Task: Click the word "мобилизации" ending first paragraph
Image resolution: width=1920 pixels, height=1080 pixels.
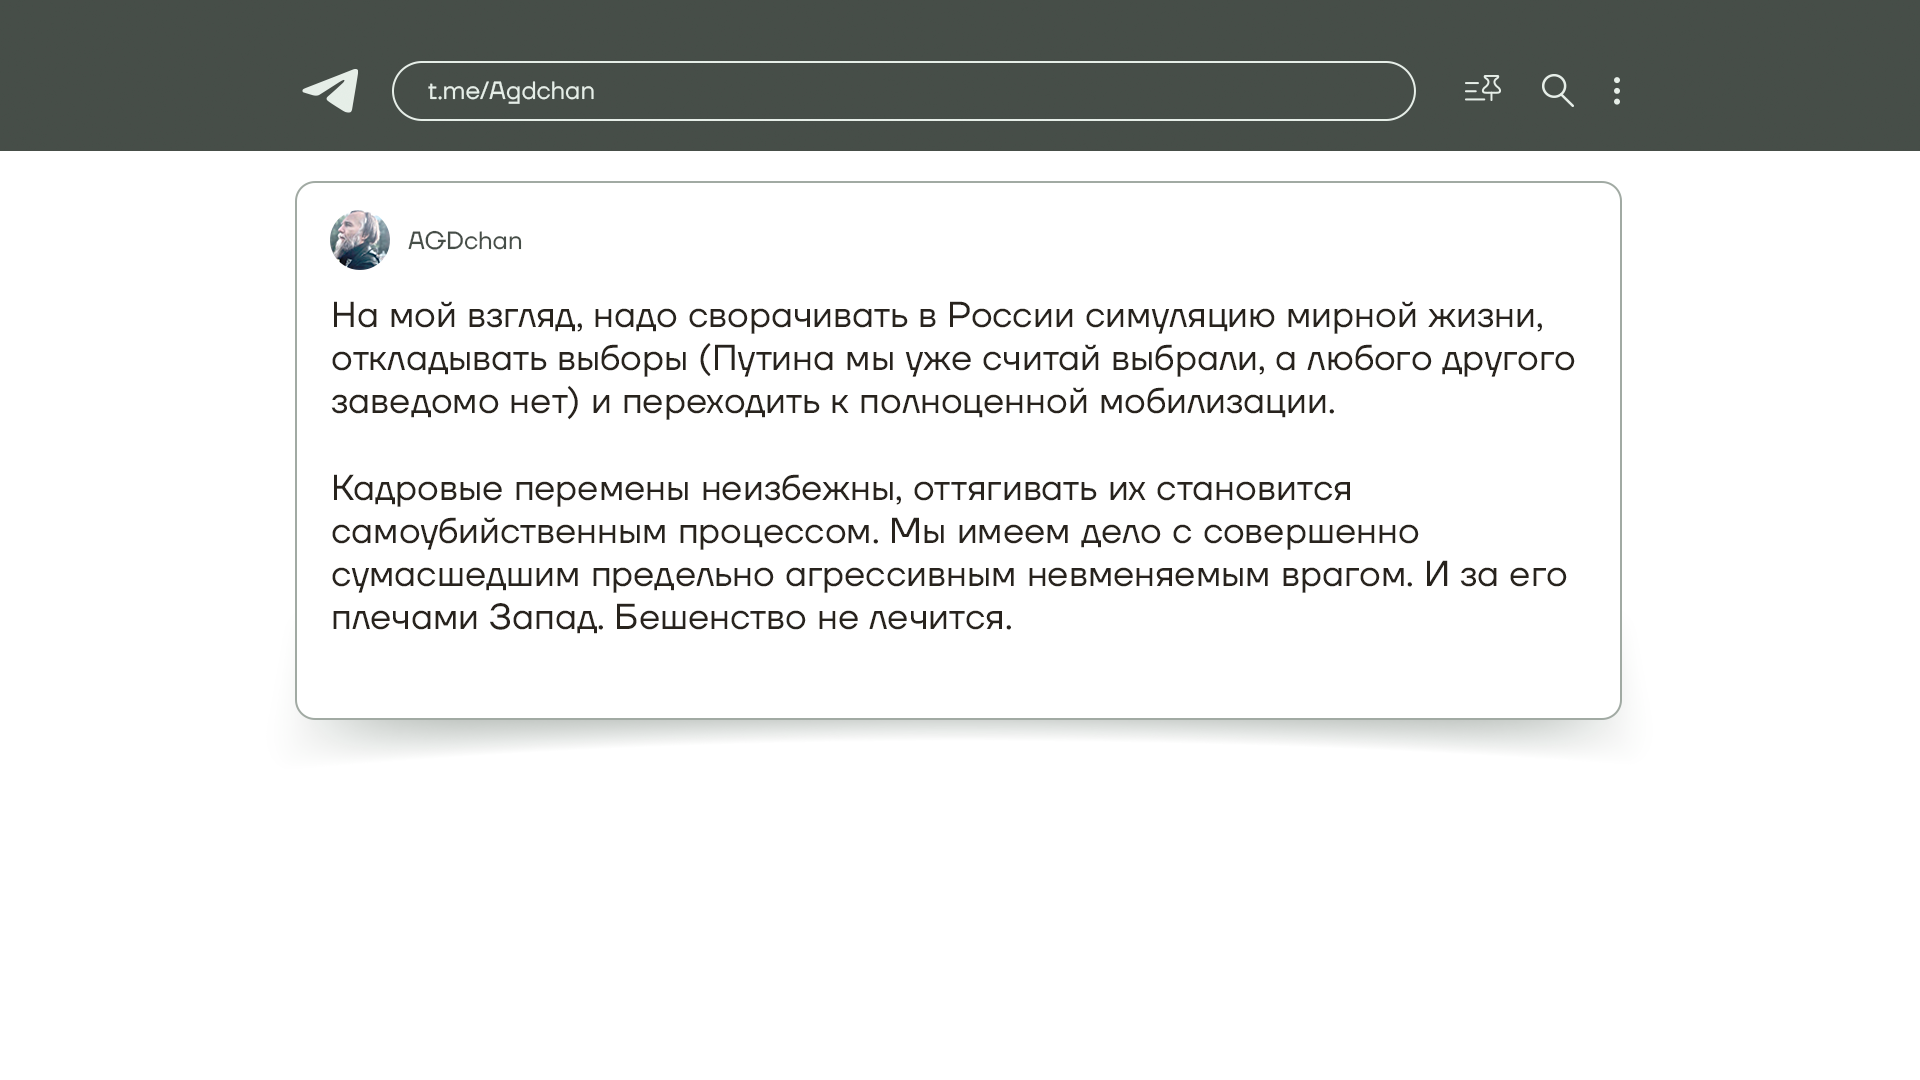Action: [x=1215, y=402]
